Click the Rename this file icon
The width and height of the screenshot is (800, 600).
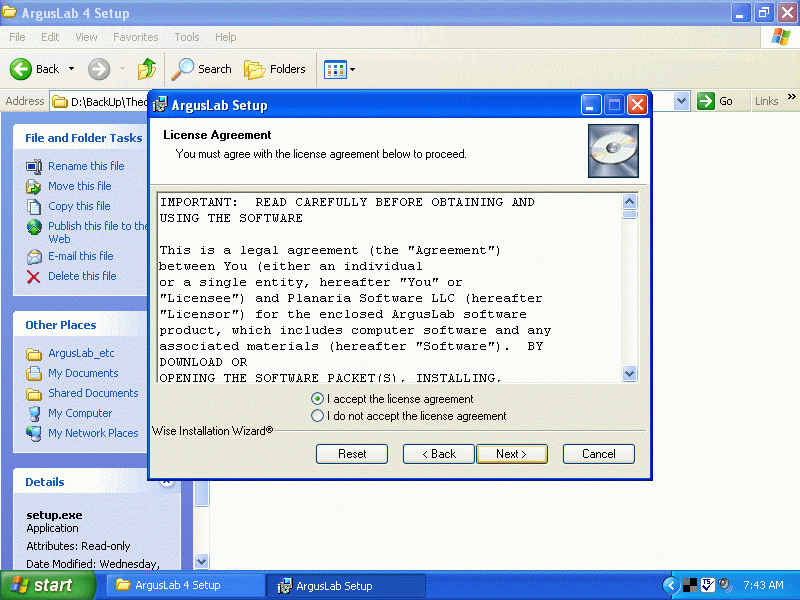[x=34, y=166]
